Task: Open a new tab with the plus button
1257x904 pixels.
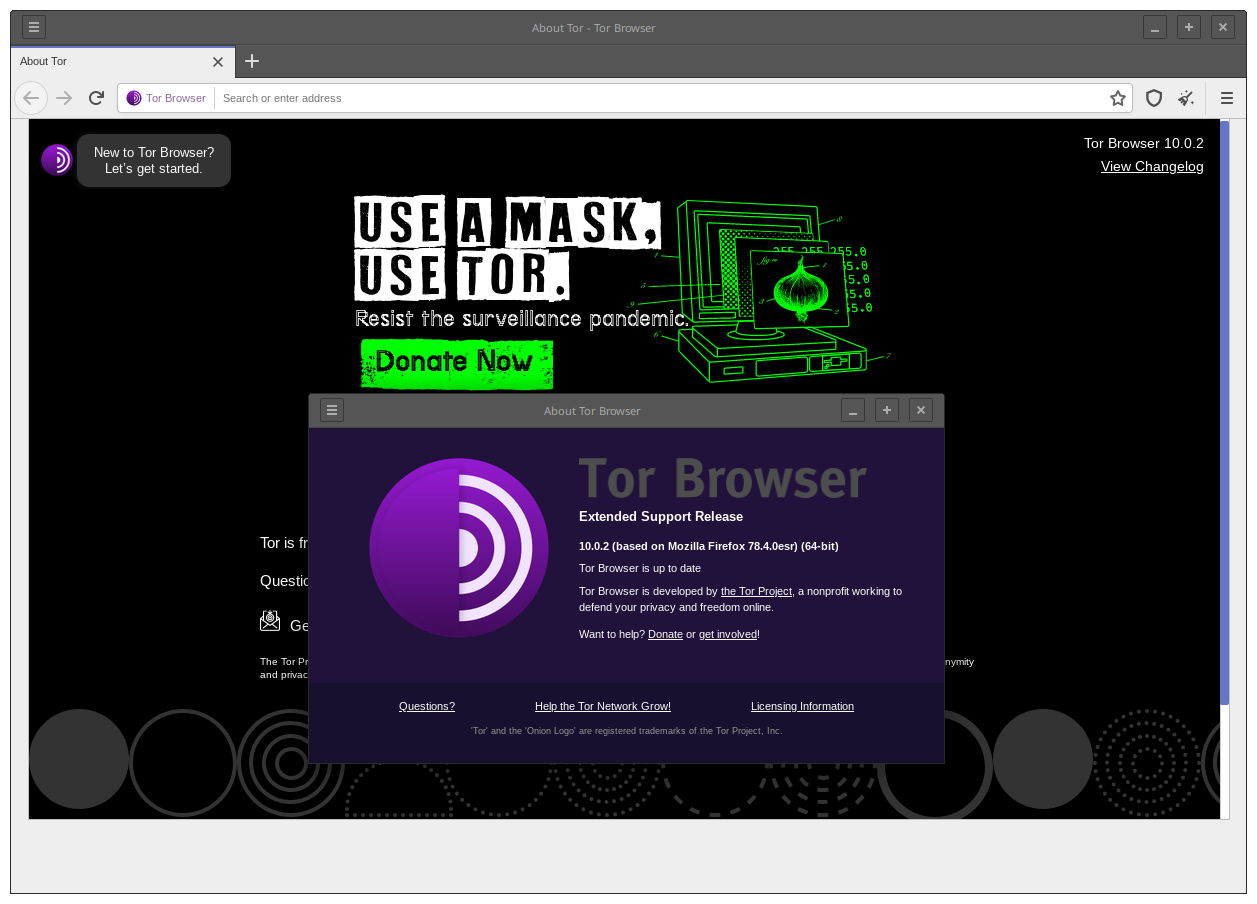Action: (252, 61)
